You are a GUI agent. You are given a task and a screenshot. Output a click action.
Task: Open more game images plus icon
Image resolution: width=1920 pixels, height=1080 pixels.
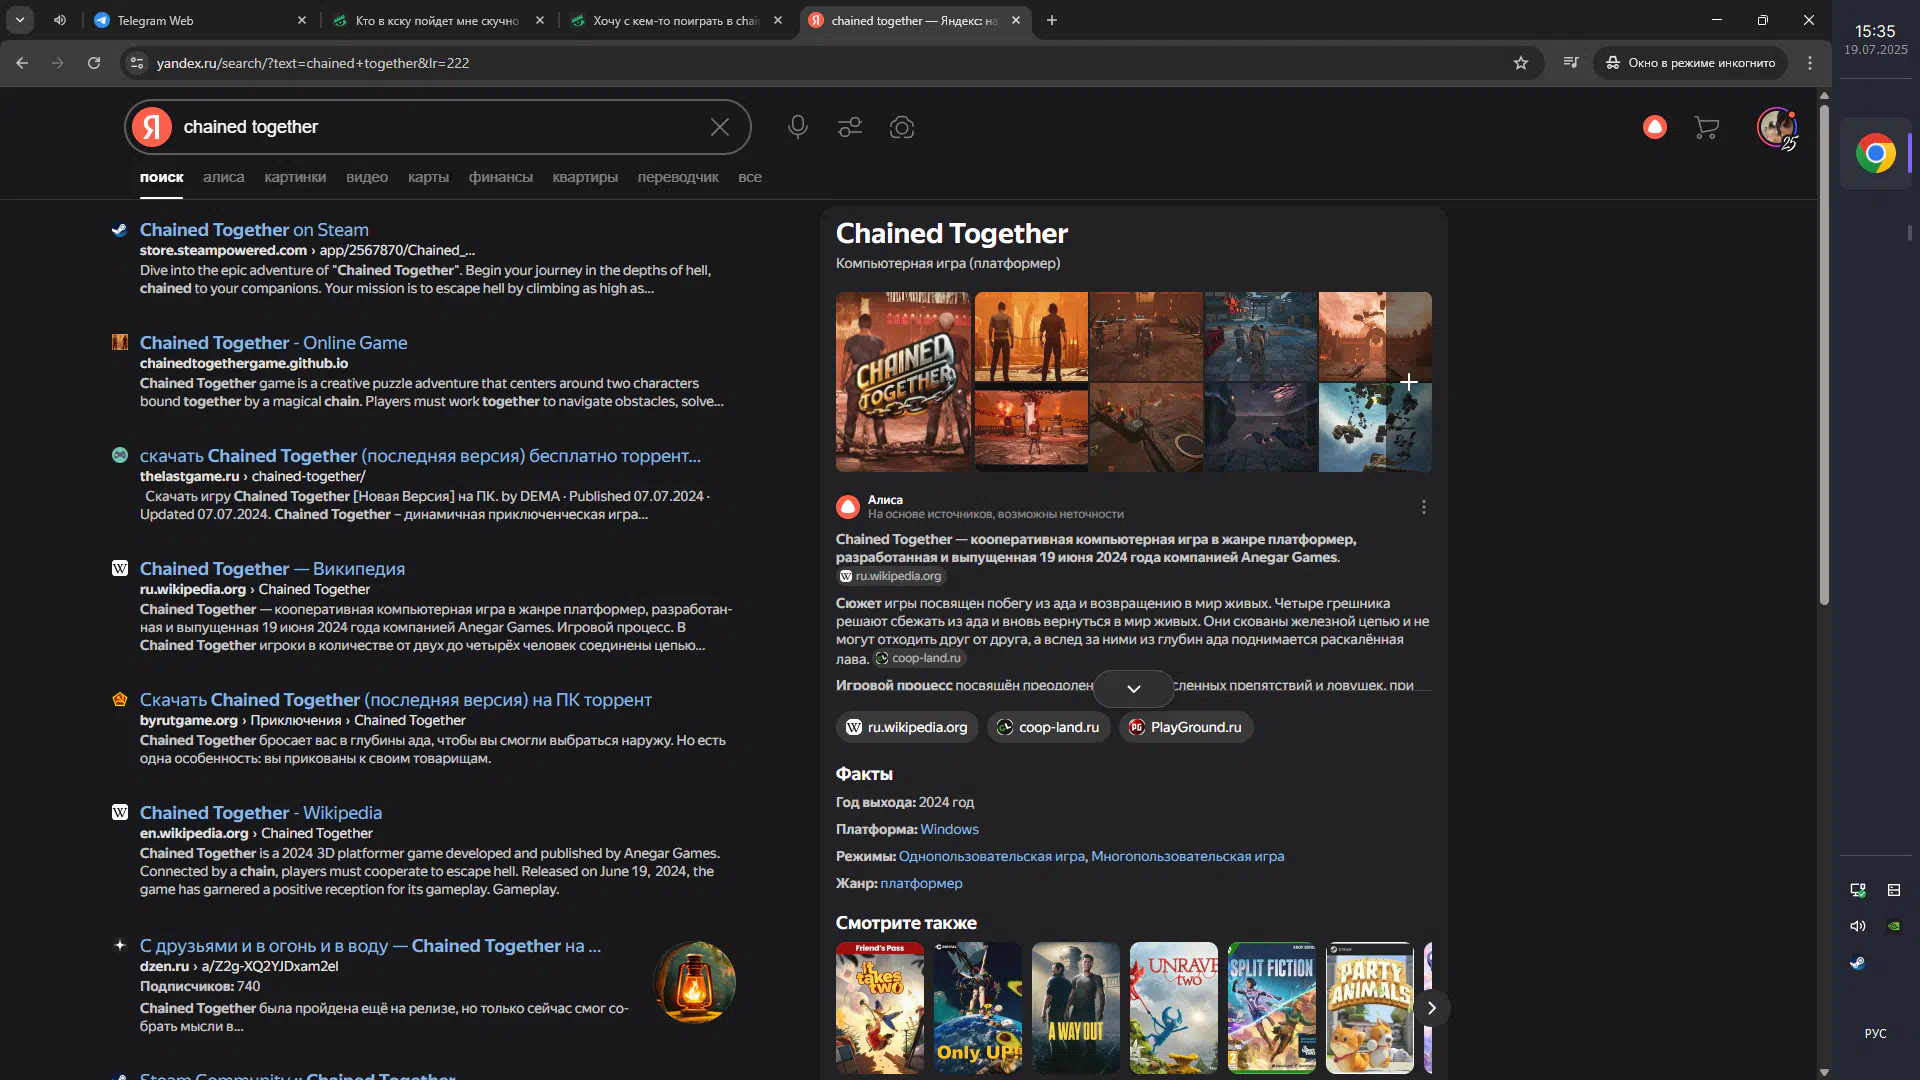click(1408, 382)
